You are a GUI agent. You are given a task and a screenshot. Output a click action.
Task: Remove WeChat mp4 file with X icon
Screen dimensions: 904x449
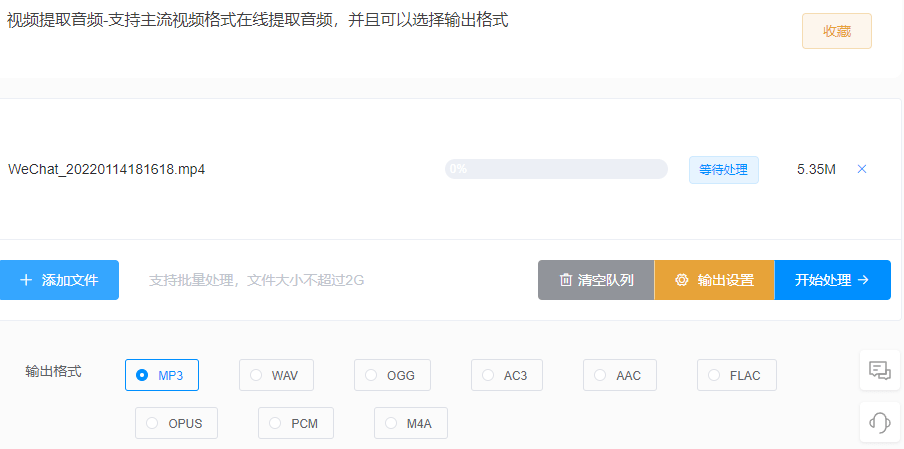[862, 169]
